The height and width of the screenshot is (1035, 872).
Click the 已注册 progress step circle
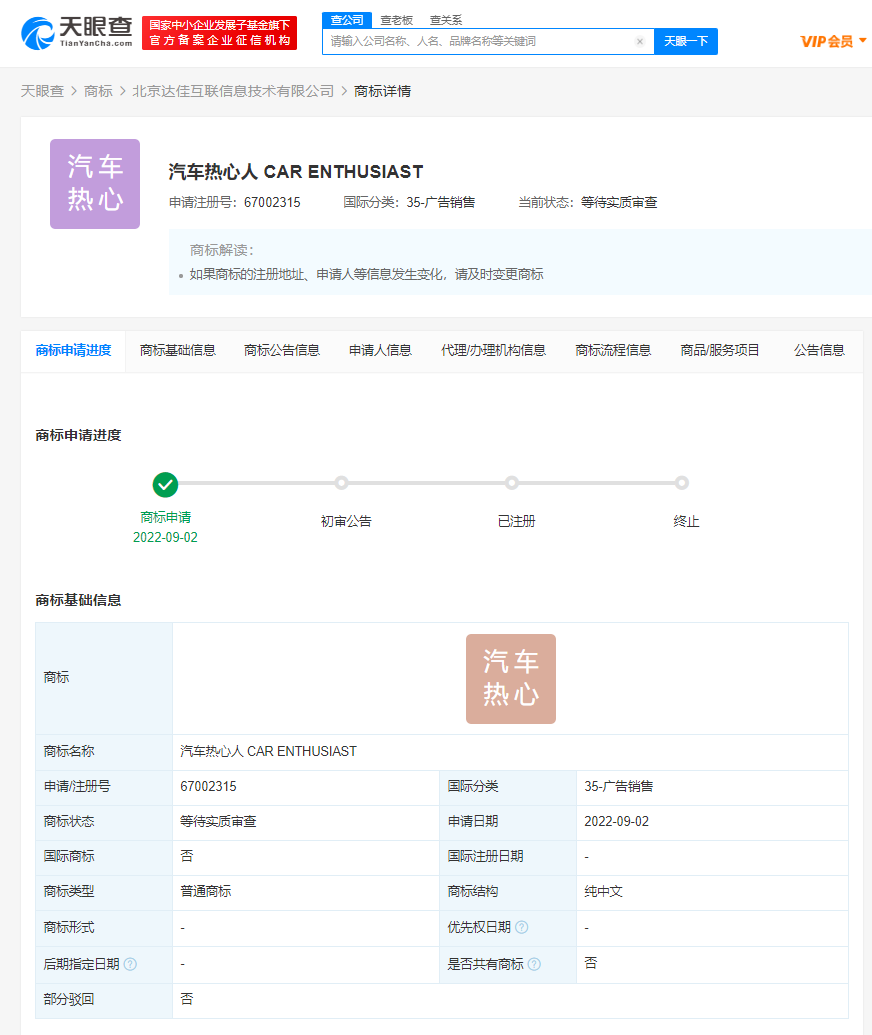512,483
